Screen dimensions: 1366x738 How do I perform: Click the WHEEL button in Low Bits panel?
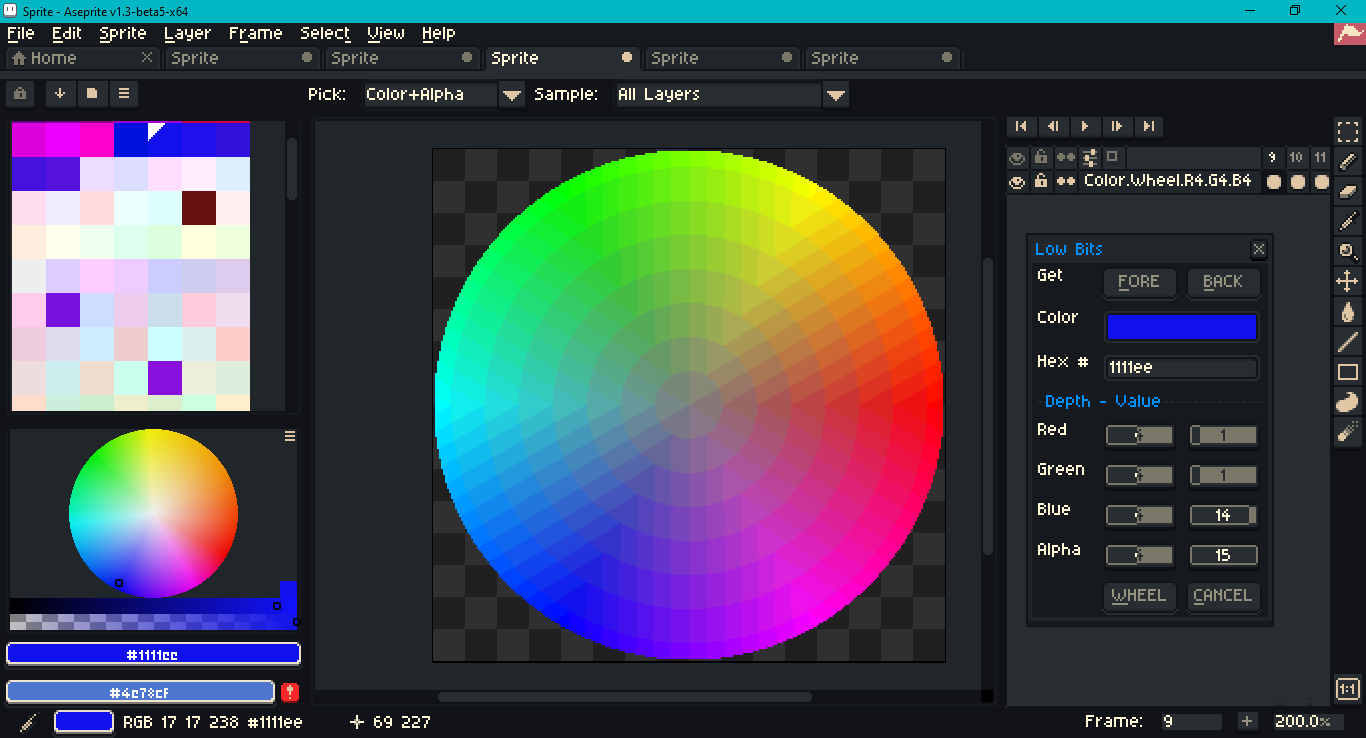click(1139, 596)
